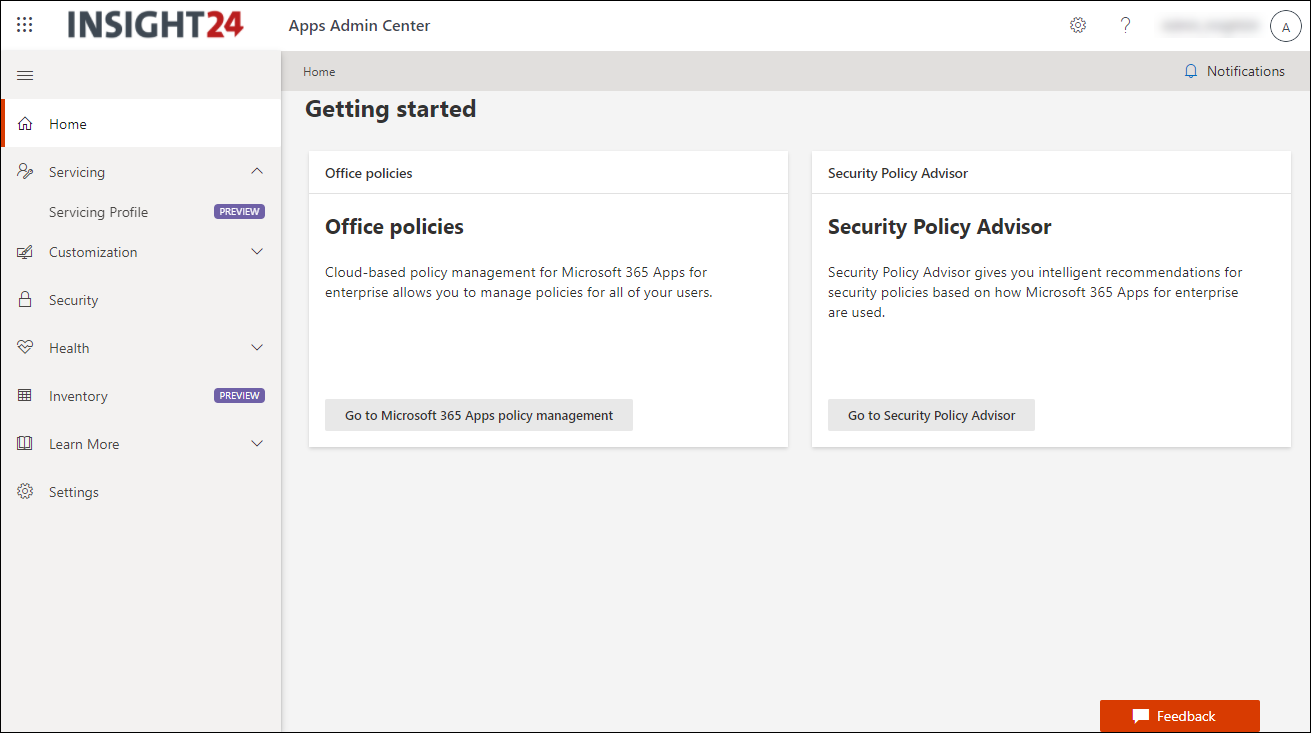This screenshot has width=1311, height=733.
Task: Click the Learn More book icon
Action: (x=26, y=444)
